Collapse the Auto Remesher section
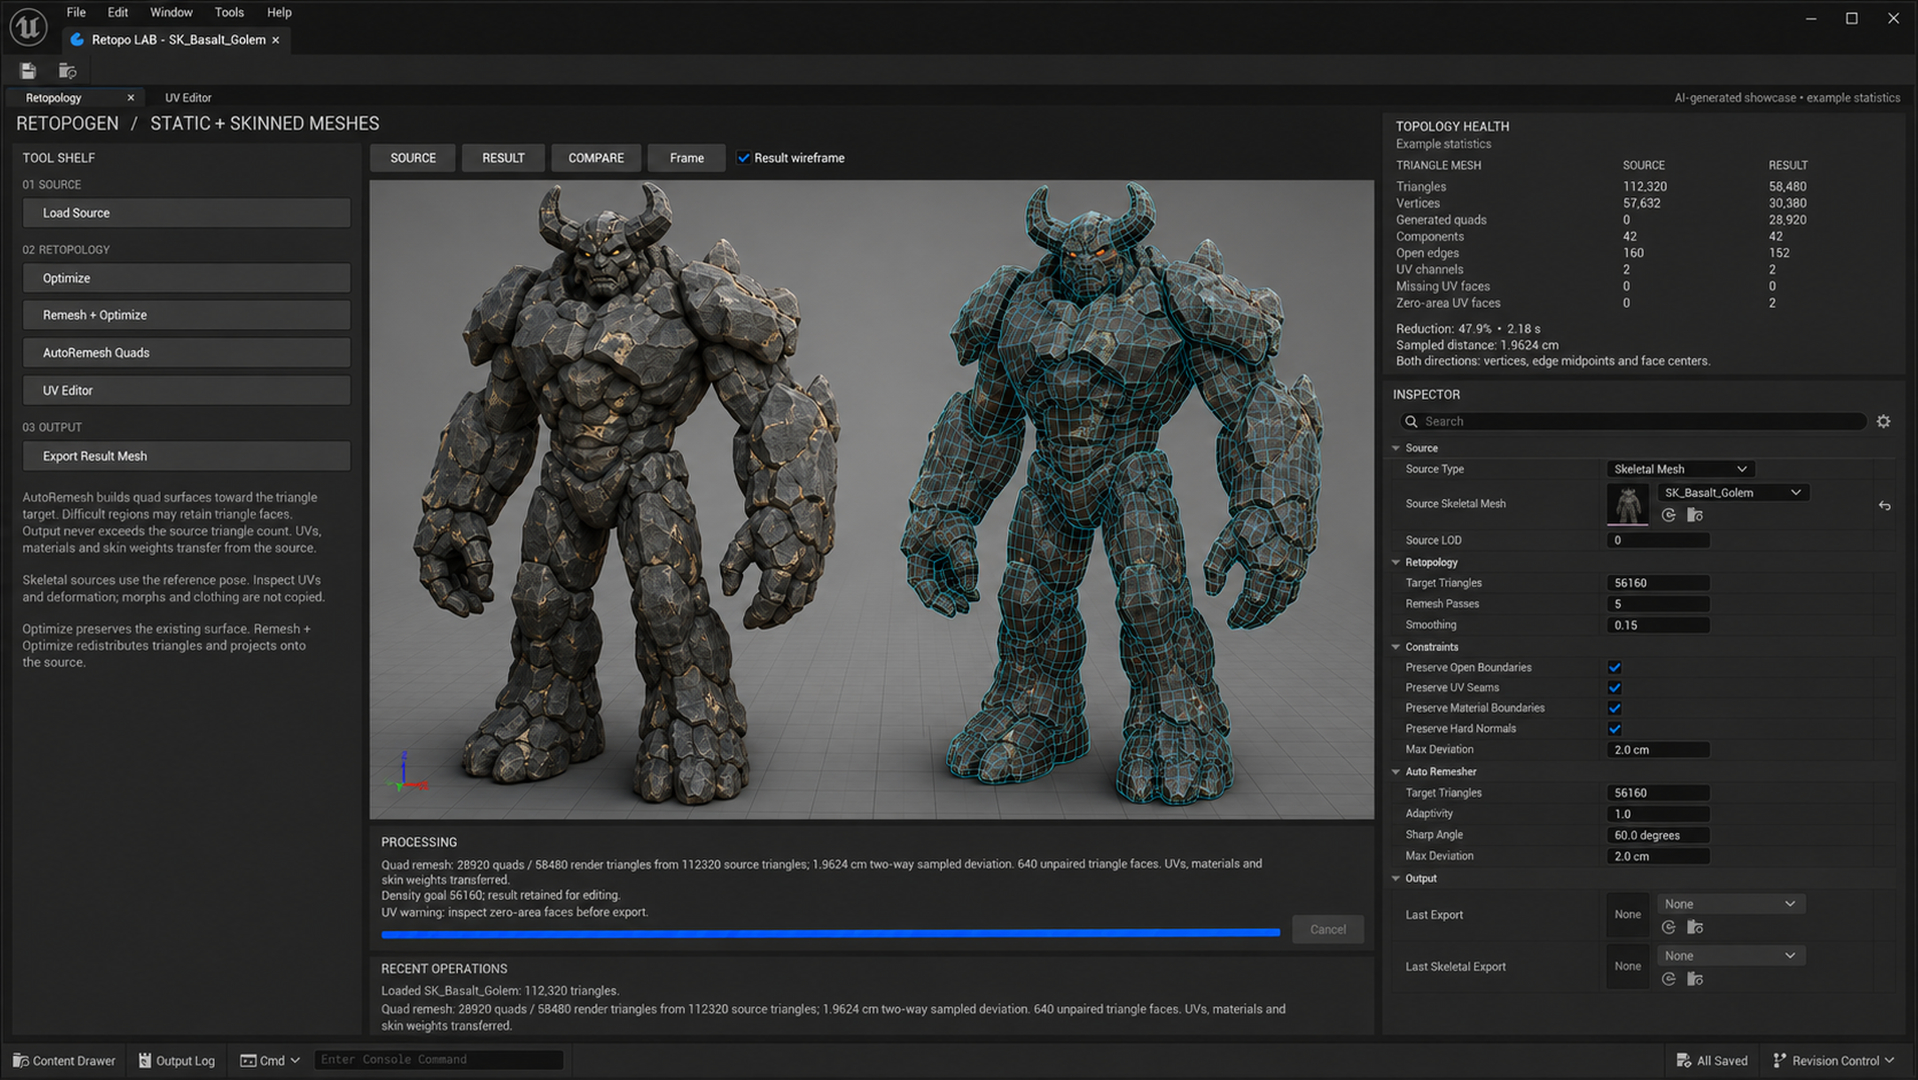This screenshot has width=1918, height=1080. 1396,772
